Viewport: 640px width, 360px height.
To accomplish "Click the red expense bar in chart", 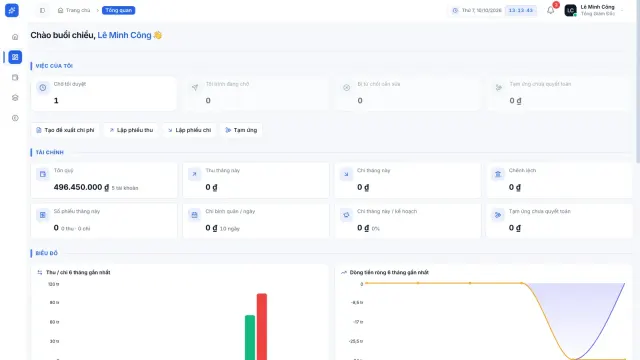I will 262,327.
